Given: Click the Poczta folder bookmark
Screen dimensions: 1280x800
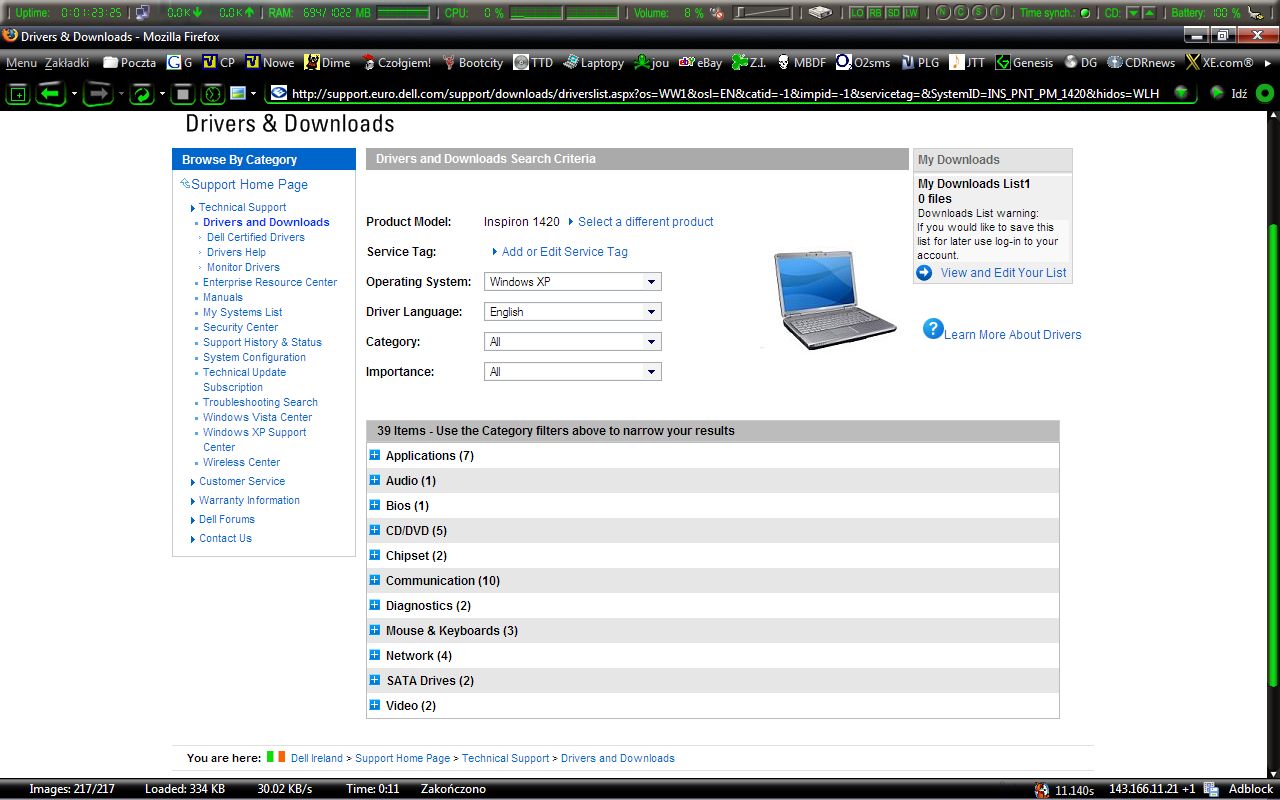Looking at the screenshot, I should point(128,62).
